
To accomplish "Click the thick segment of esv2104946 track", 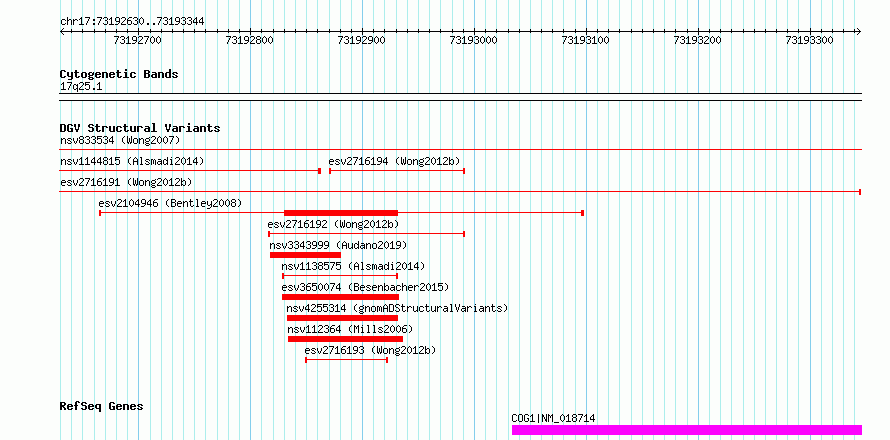I will pos(341,213).
